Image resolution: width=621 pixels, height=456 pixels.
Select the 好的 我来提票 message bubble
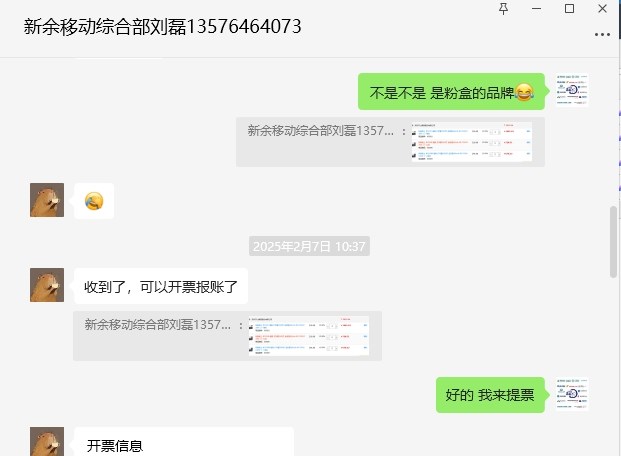pyautogui.click(x=490, y=395)
